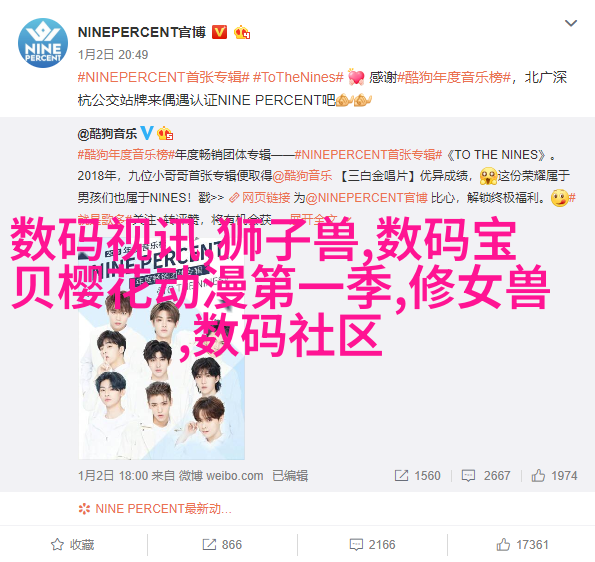Visit the @酷狗音乐 account in the repost
Image resolution: width=595 pixels, height=562 pixels.
pos(107,134)
